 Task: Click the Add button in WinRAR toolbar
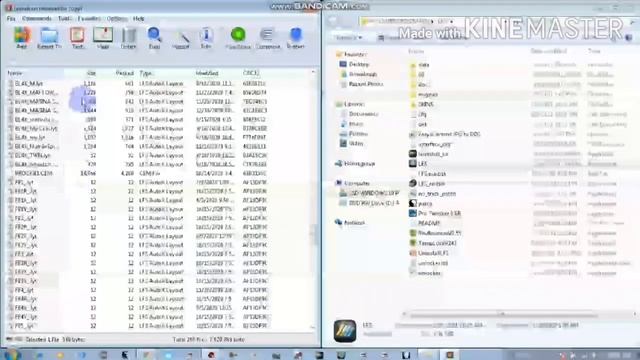tap(22, 38)
